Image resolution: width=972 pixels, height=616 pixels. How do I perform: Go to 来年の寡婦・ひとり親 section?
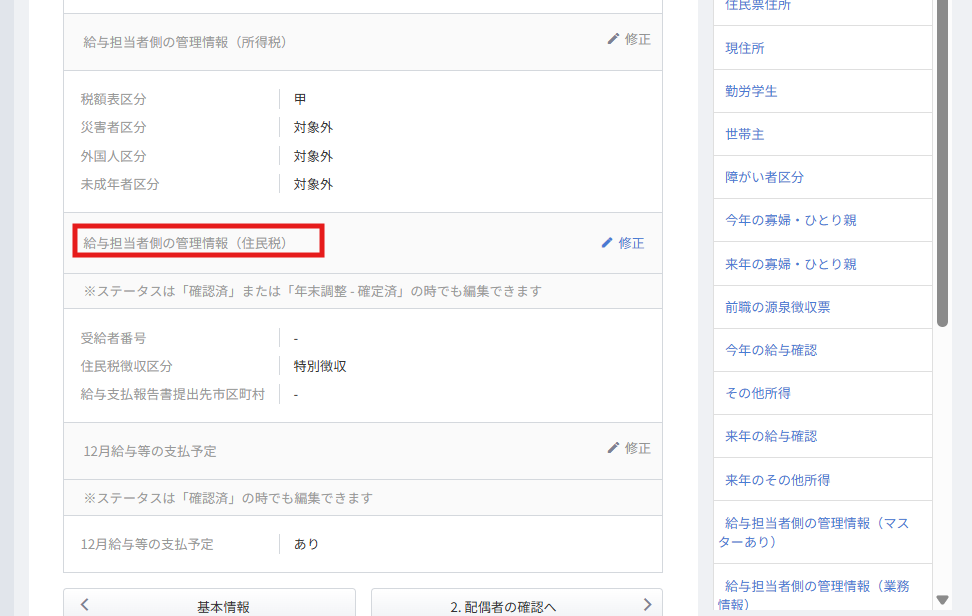(790, 264)
